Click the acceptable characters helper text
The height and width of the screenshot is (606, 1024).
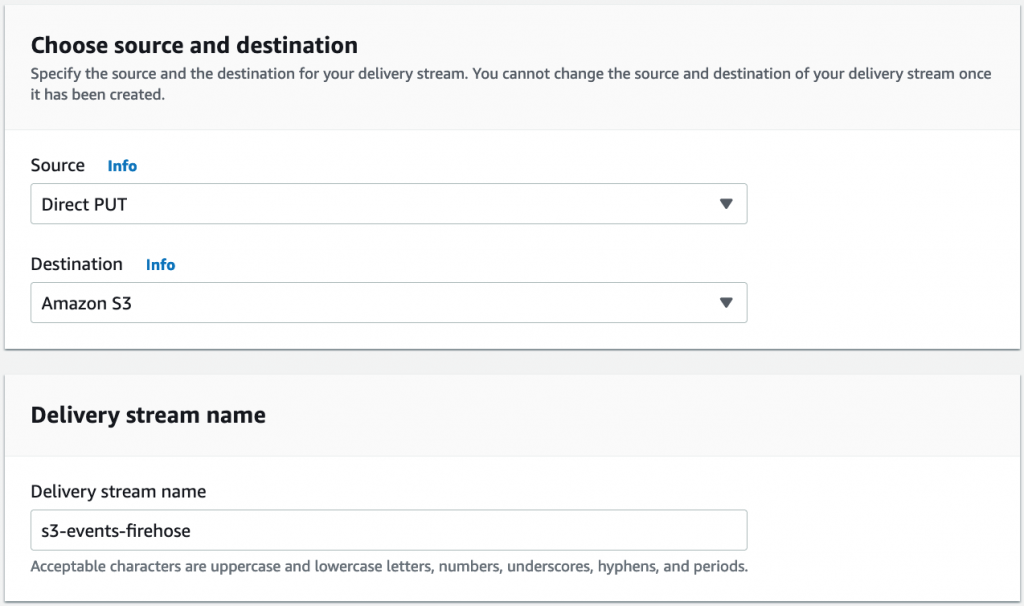(x=387, y=565)
